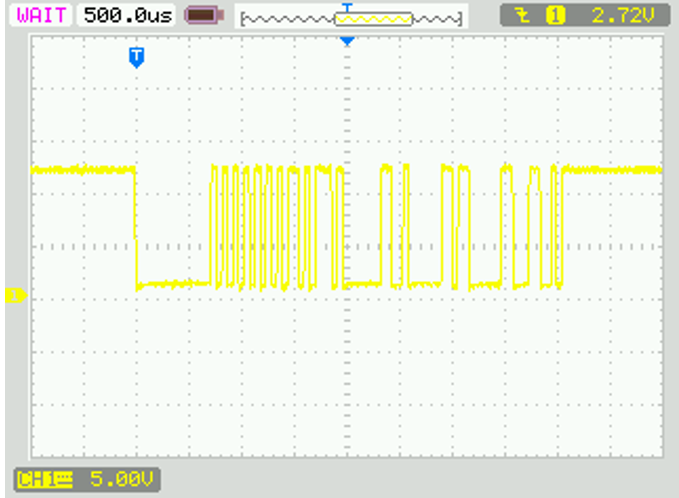
Task: Click the blue center time reference triangle
Action: tap(347, 41)
